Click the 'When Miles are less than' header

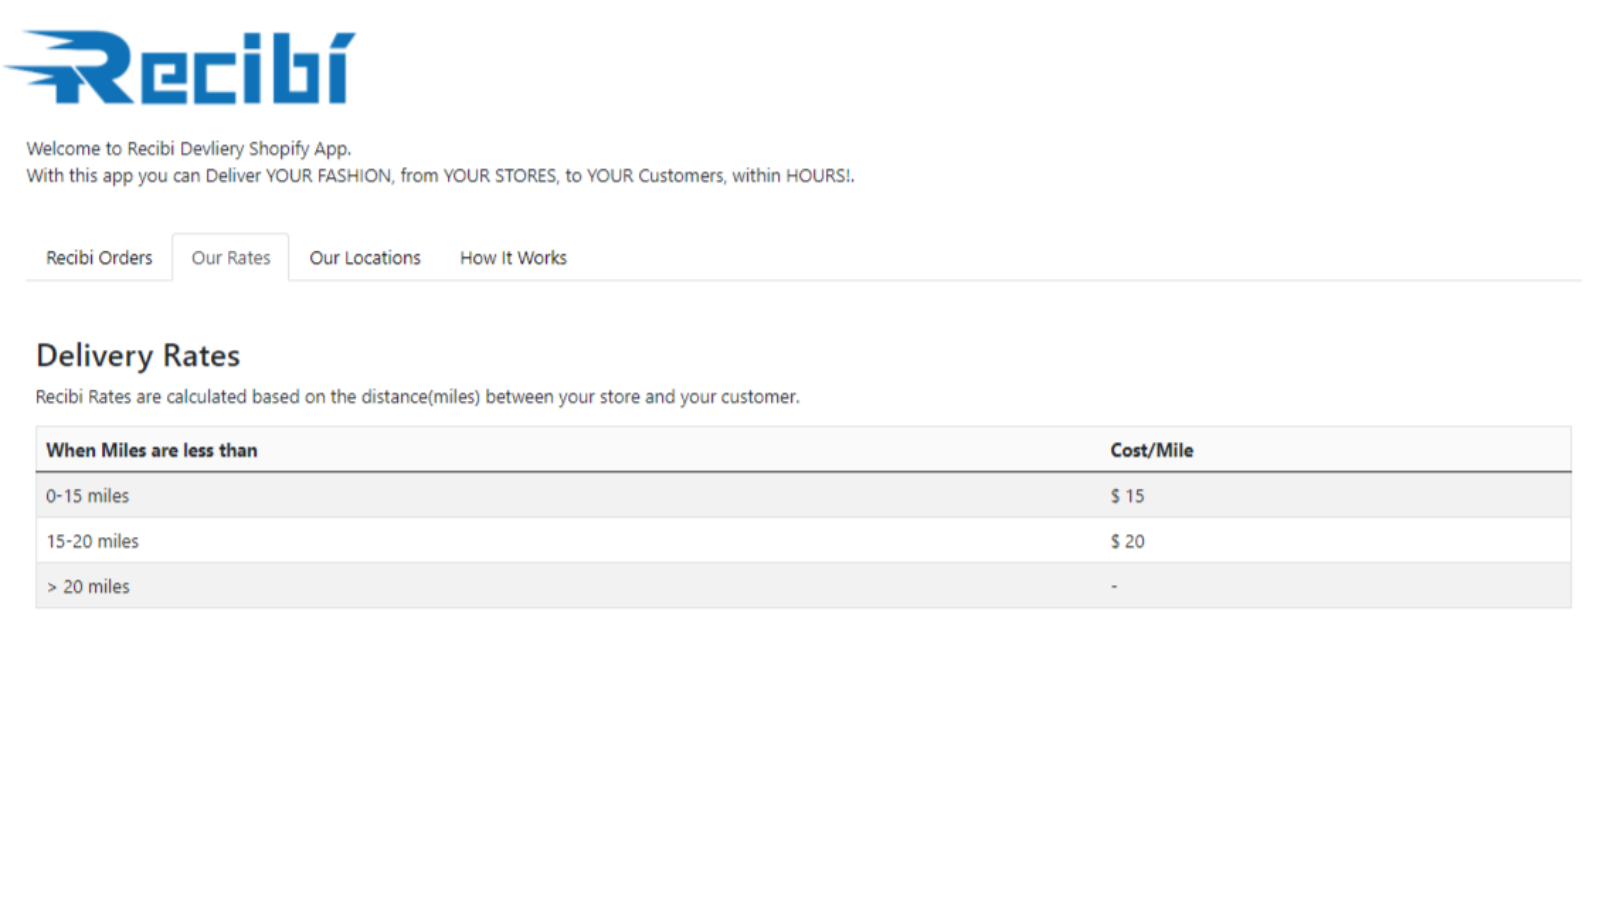[152, 450]
